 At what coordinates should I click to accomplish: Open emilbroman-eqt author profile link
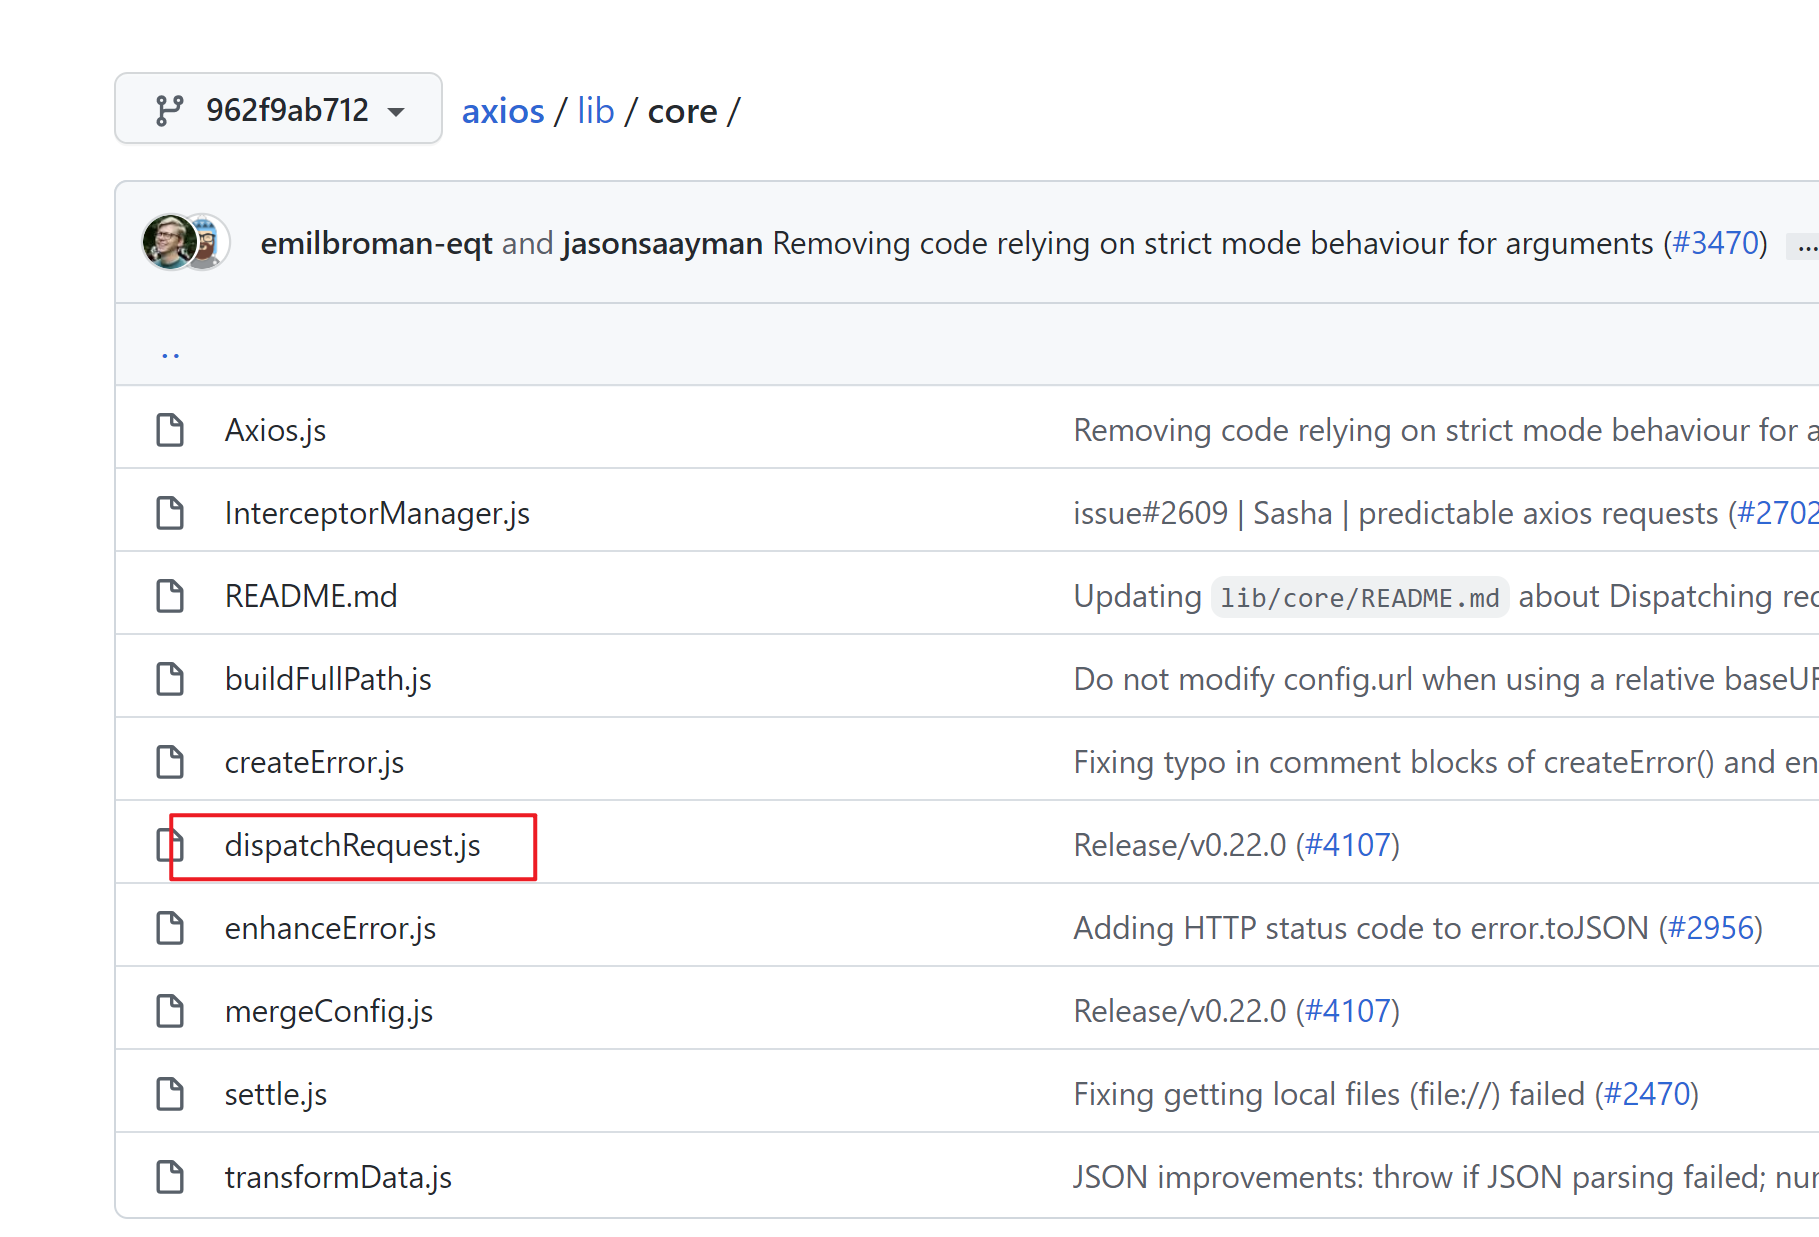376,243
